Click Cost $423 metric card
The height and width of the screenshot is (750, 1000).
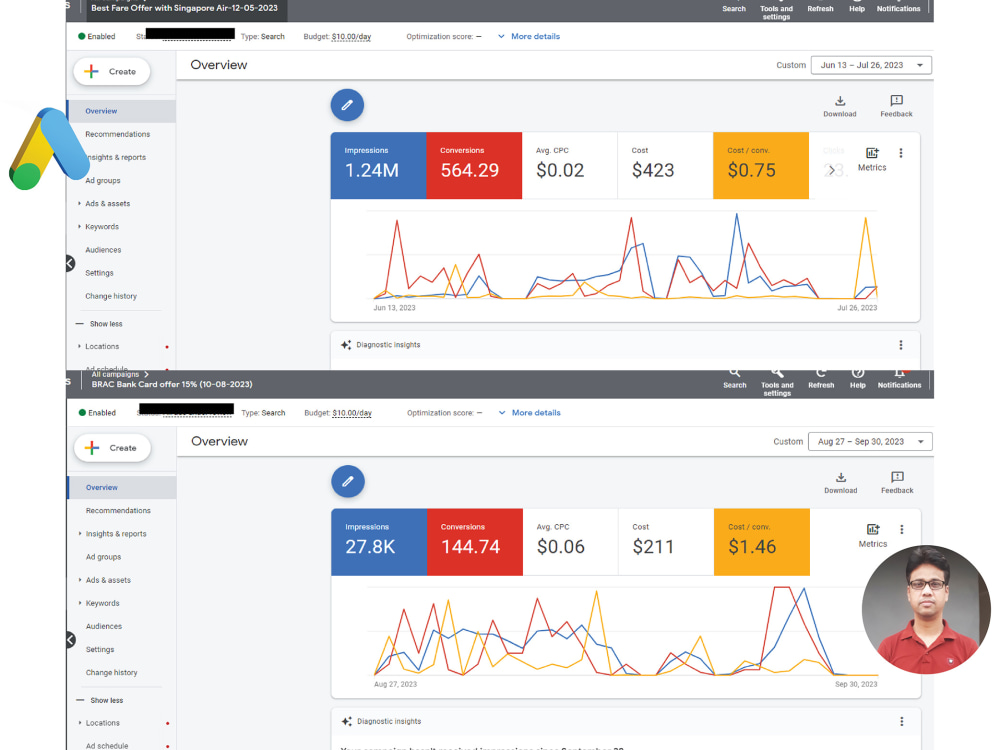pos(665,166)
